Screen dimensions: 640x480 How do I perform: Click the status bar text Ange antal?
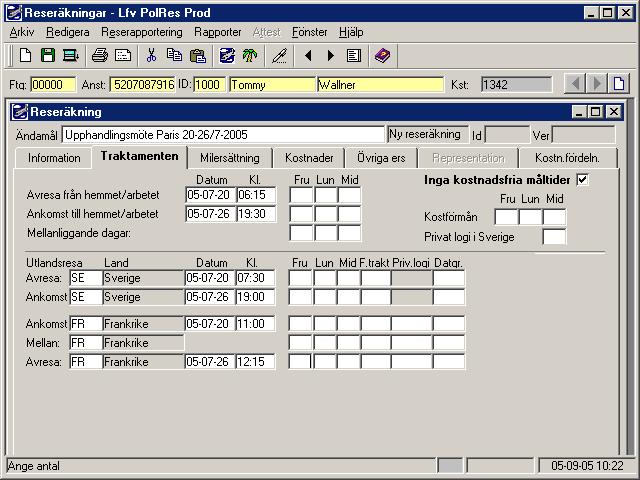point(33,466)
